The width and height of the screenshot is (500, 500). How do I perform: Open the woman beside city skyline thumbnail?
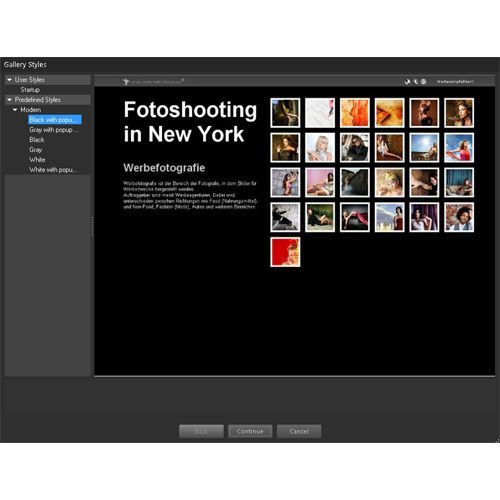pos(389,217)
